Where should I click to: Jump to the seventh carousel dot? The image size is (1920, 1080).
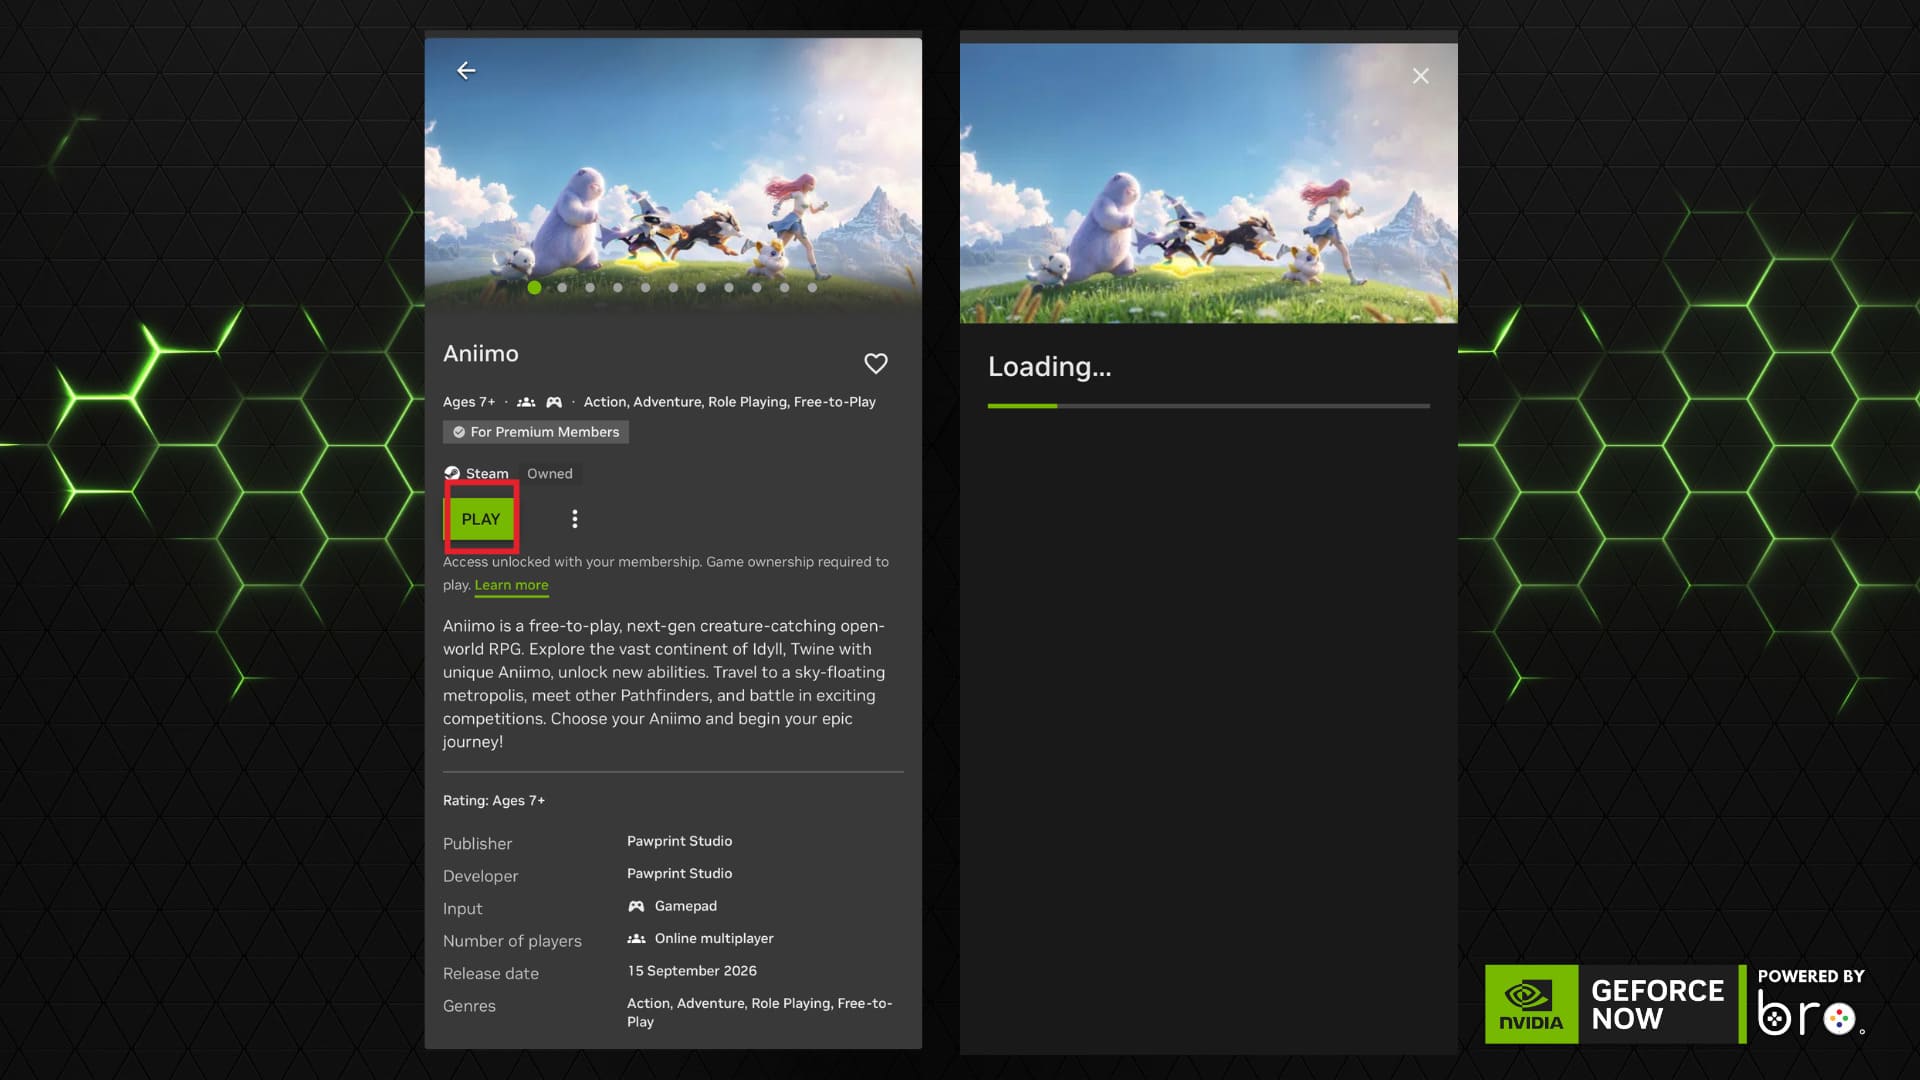tap(701, 287)
